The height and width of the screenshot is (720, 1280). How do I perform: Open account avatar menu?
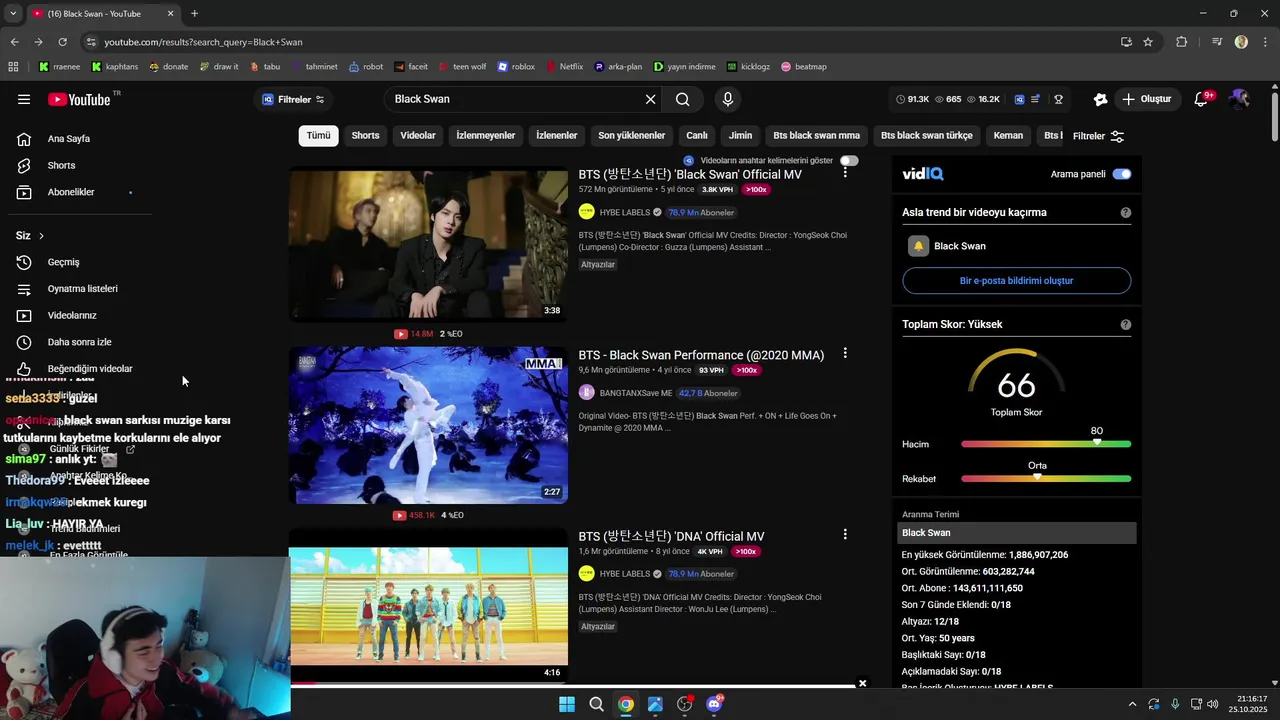(1239, 99)
